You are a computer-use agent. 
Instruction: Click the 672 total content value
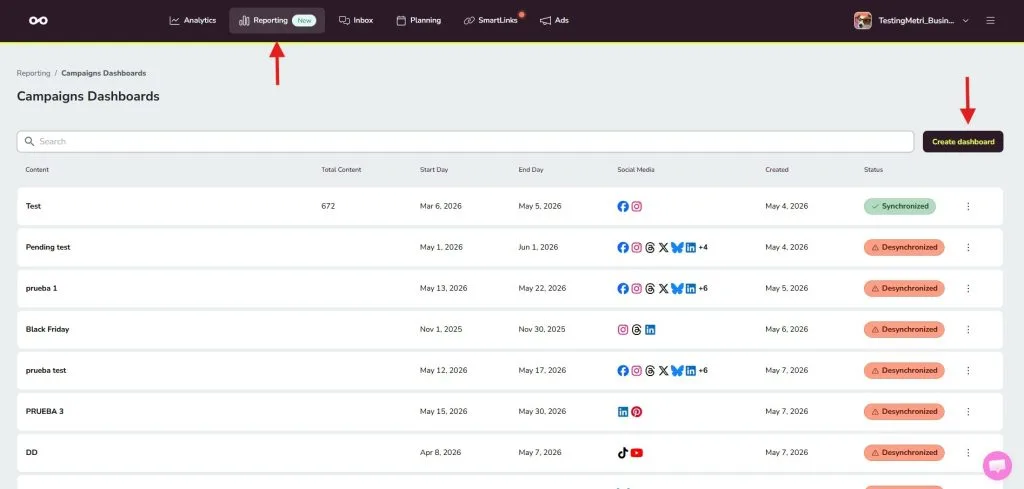[x=328, y=206]
